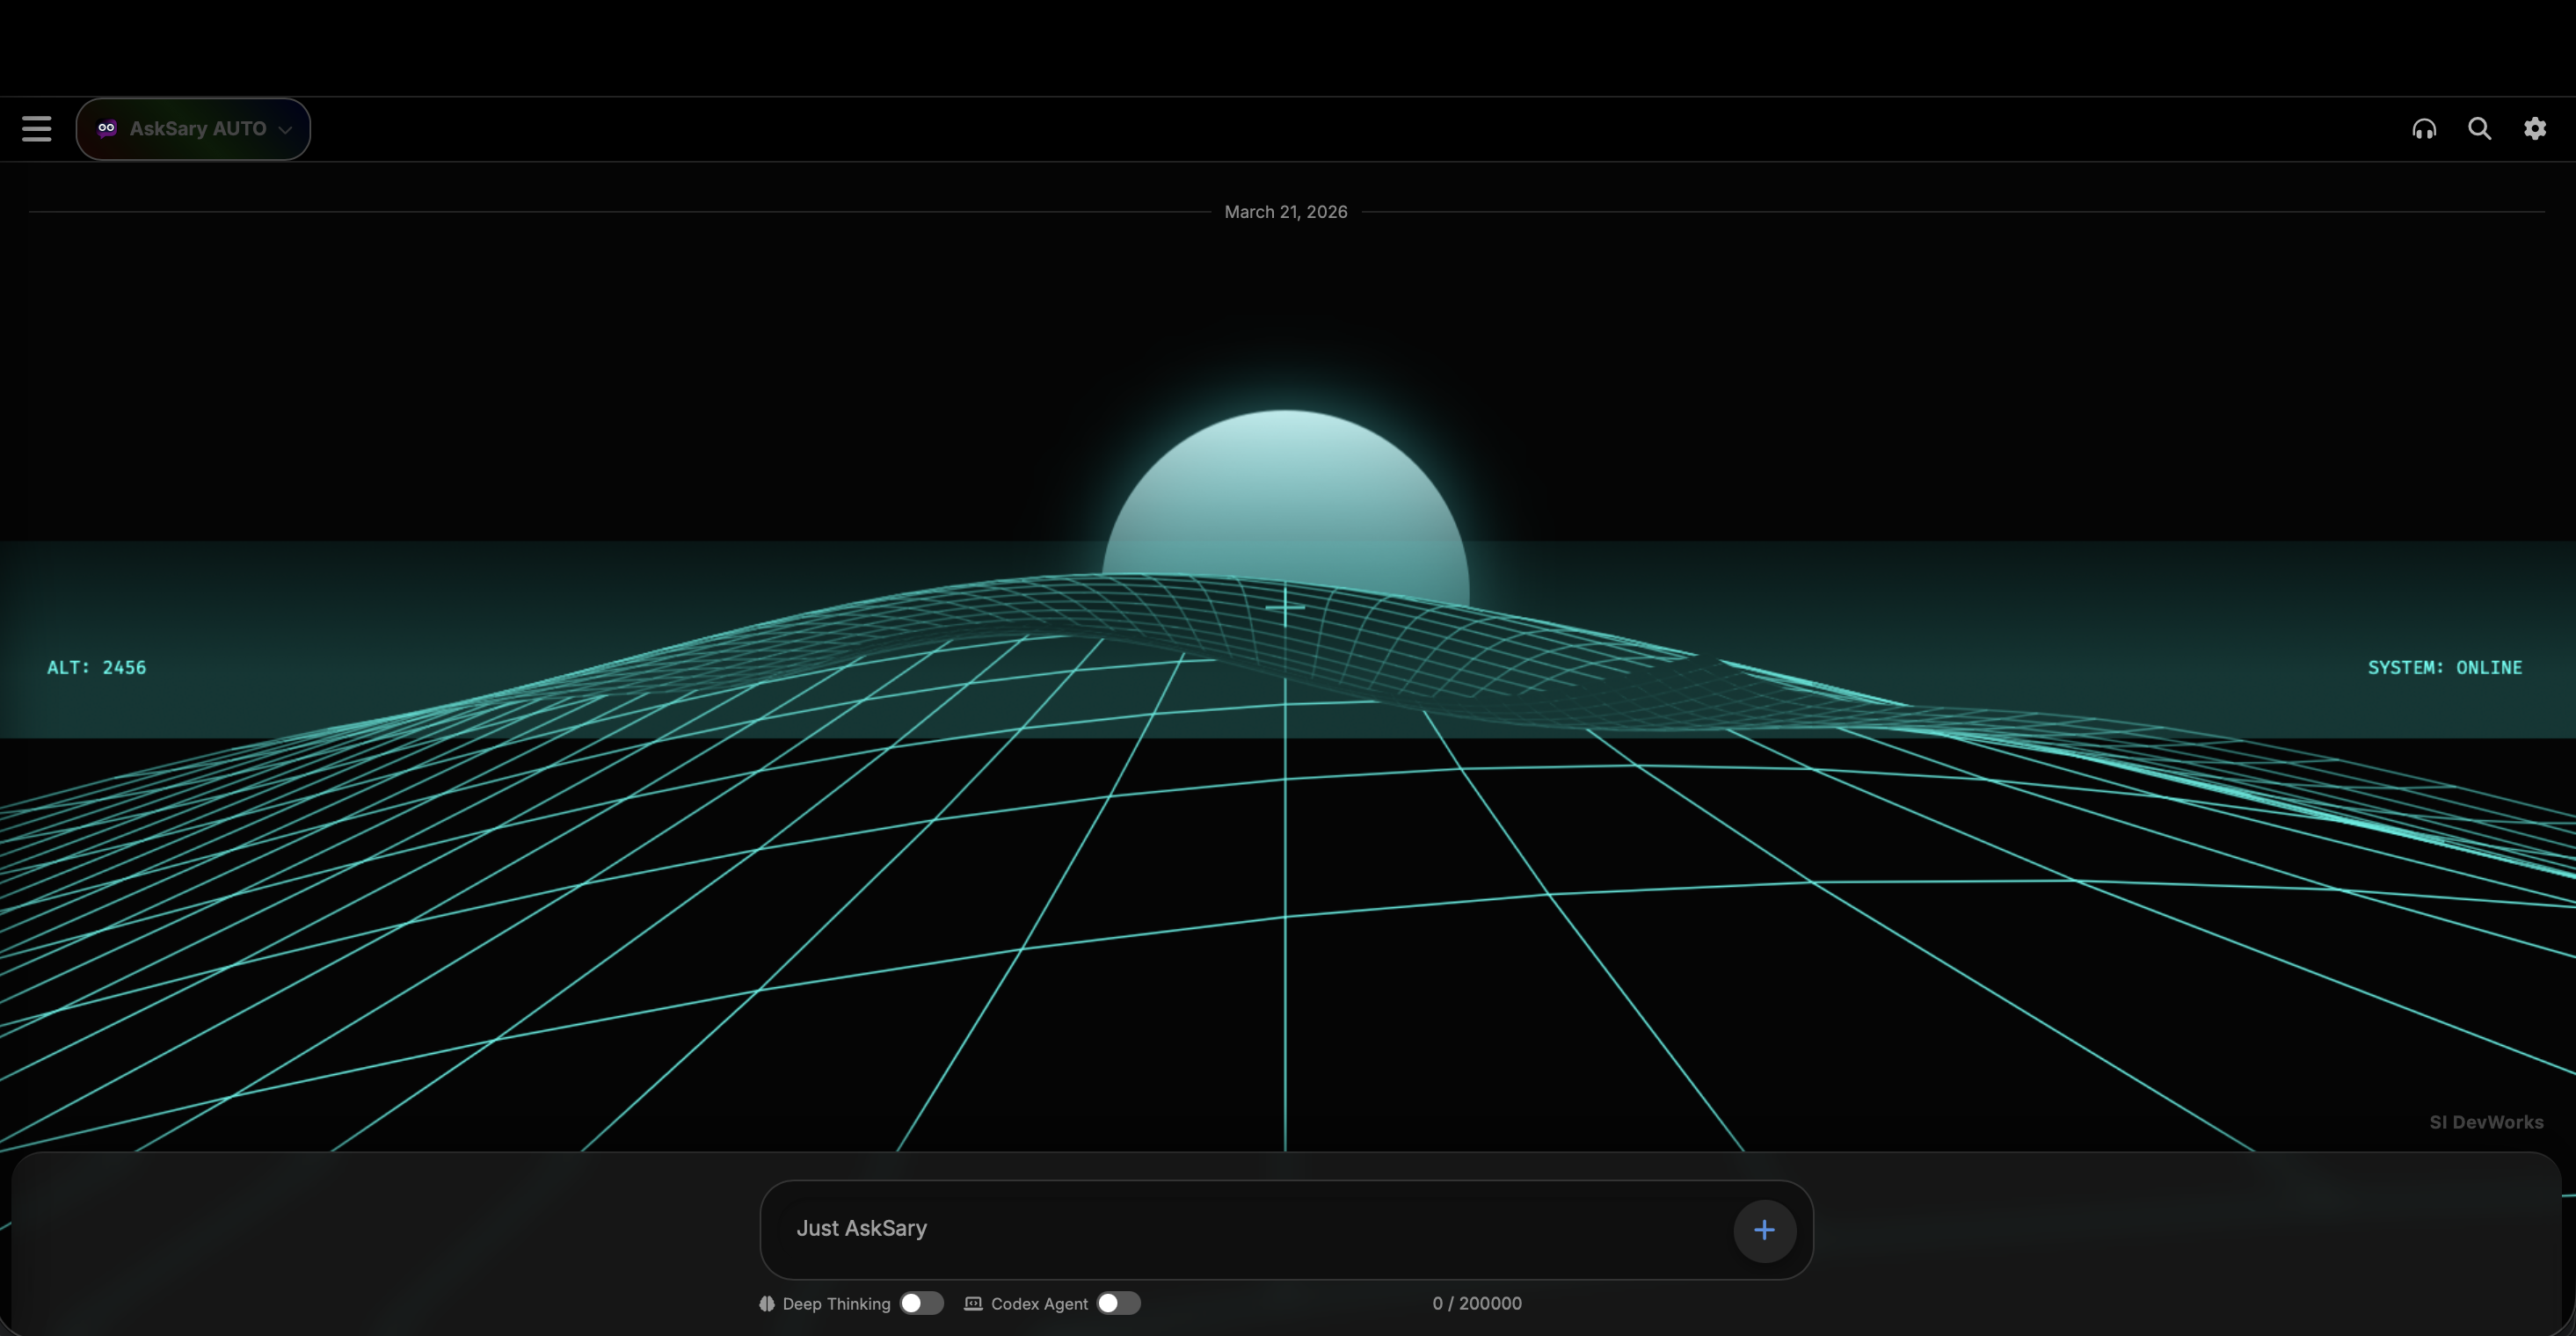The width and height of the screenshot is (2576, 1336).
Task: Click the 0 / 200000 character counter
Action: click(x=1477, y=1303)
